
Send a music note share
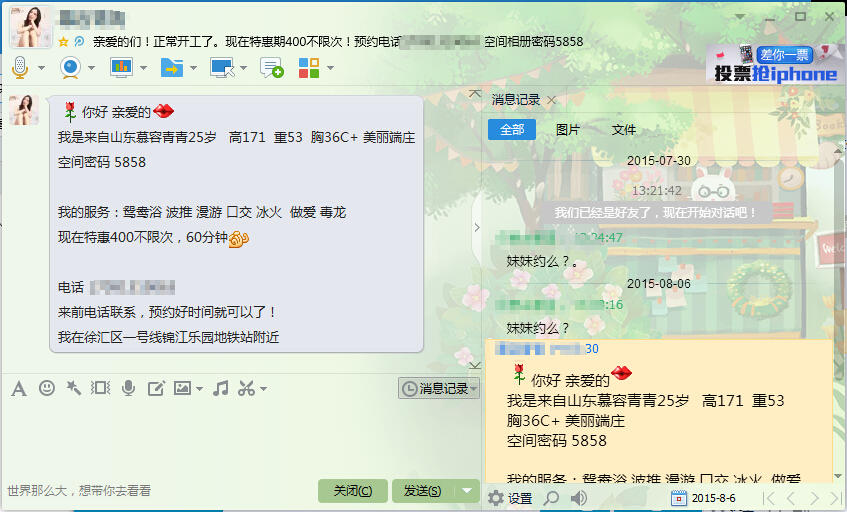coord(220,388)
